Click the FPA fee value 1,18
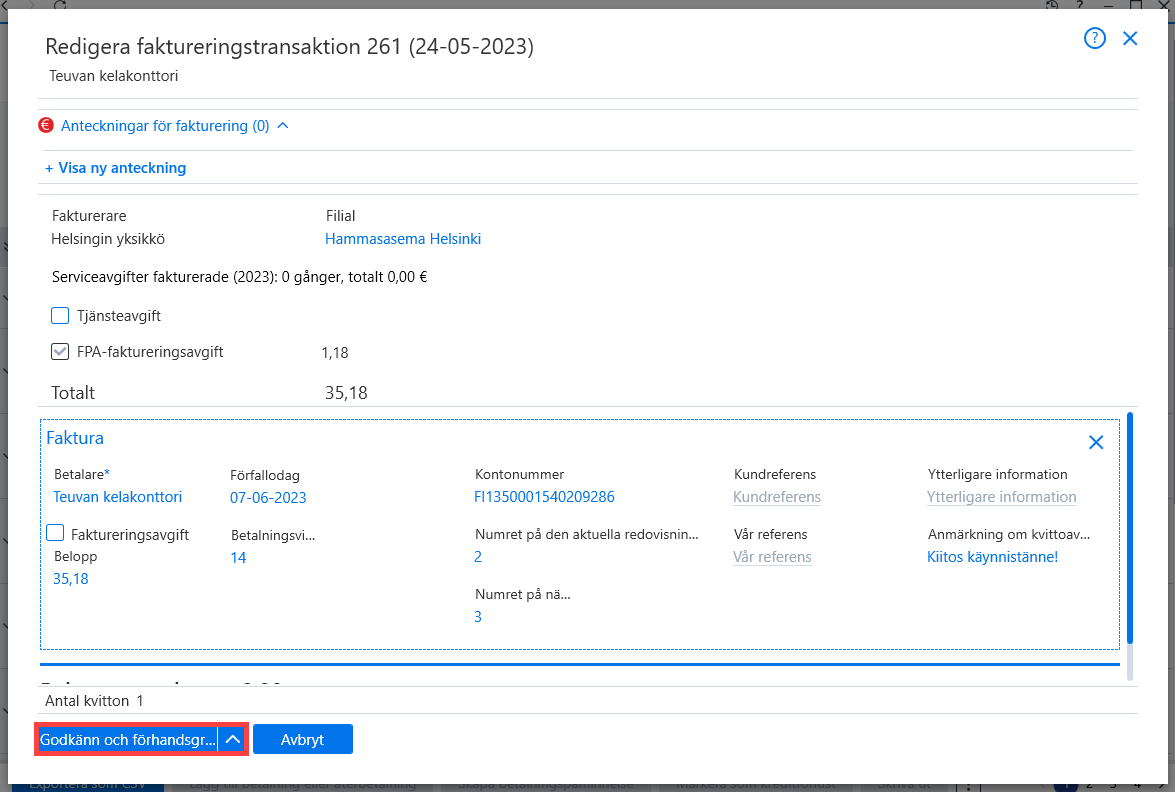The height and width of the screenshot is (792, 1175). coord(335,352)
